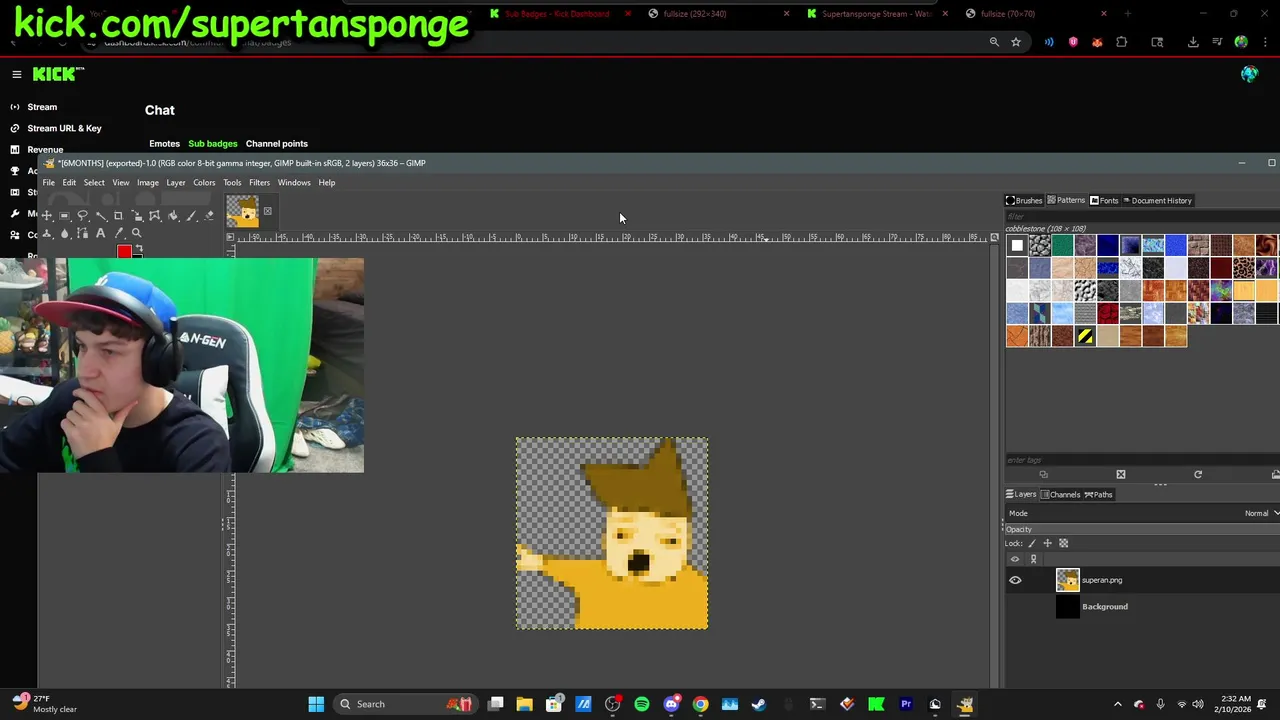Open the Windows menu

(x=294, y=182)
